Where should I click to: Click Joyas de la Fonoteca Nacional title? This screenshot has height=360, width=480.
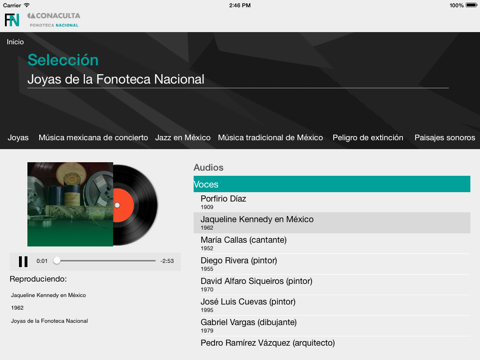[x=116, y=79]
